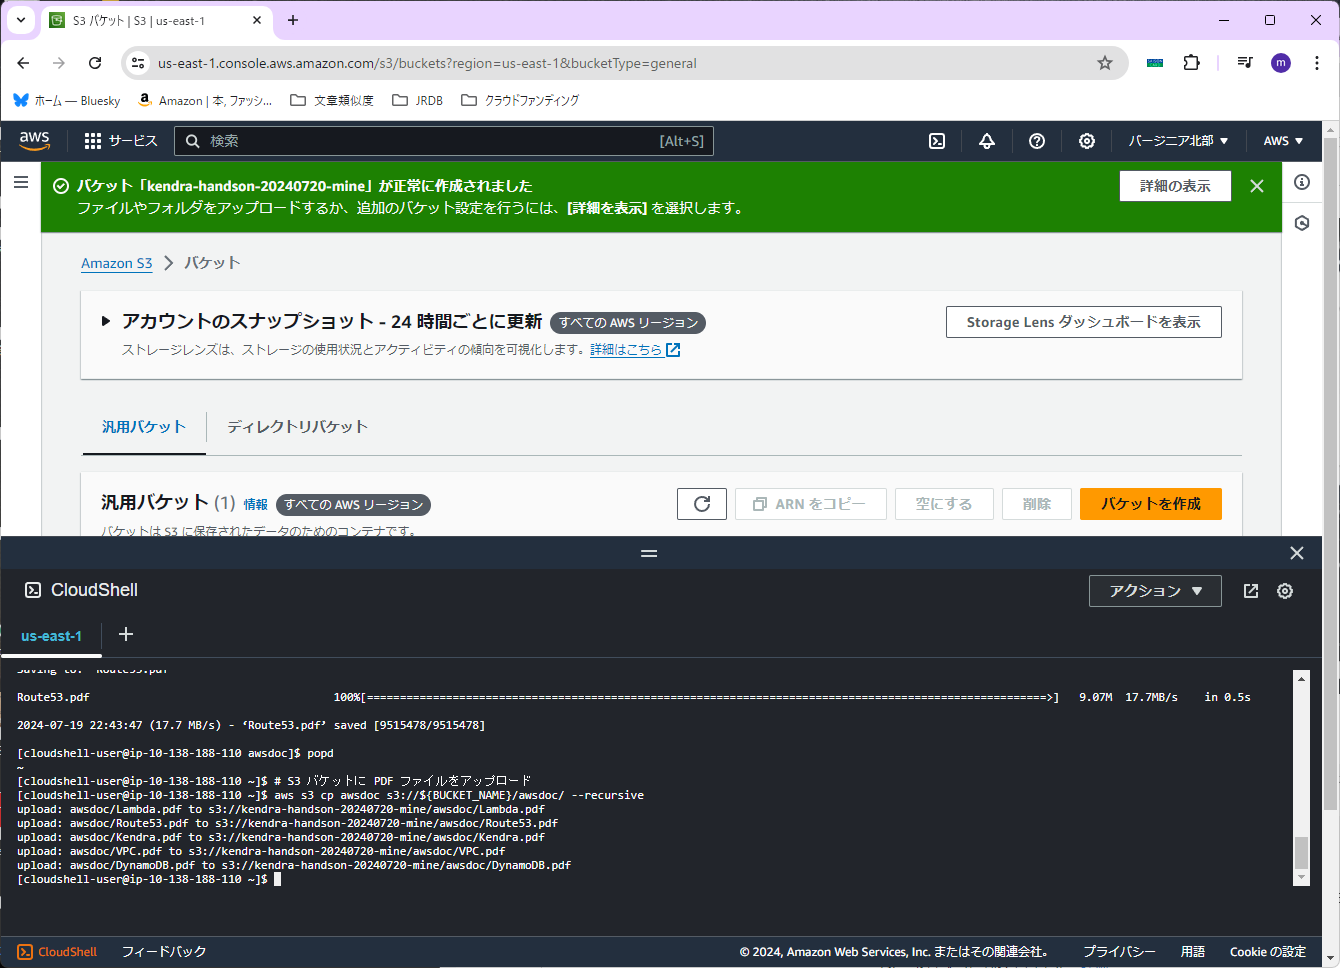
Task: Open the AWS home logo
Action: click(34, 141)
